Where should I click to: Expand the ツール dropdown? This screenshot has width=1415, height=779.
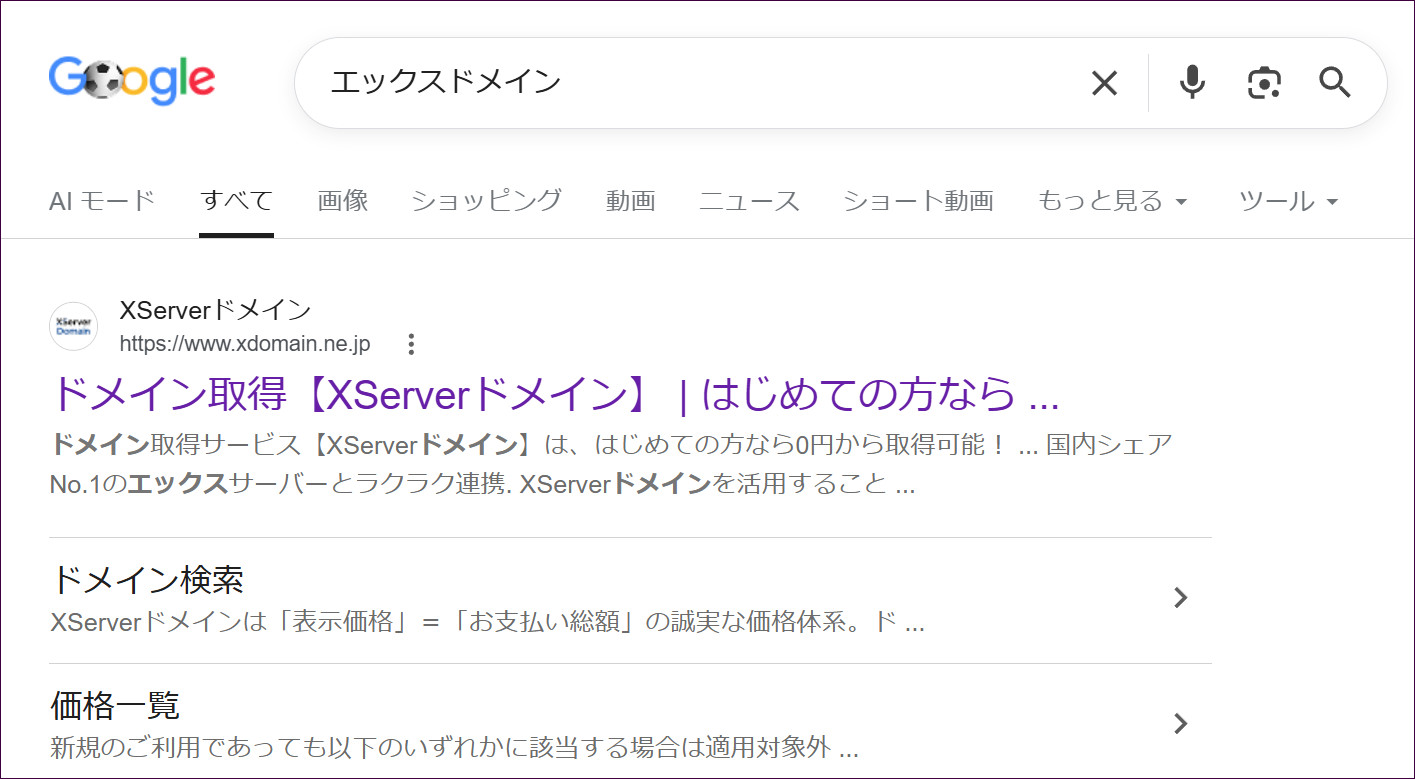pyautogui.click(x=1288, y=201)
